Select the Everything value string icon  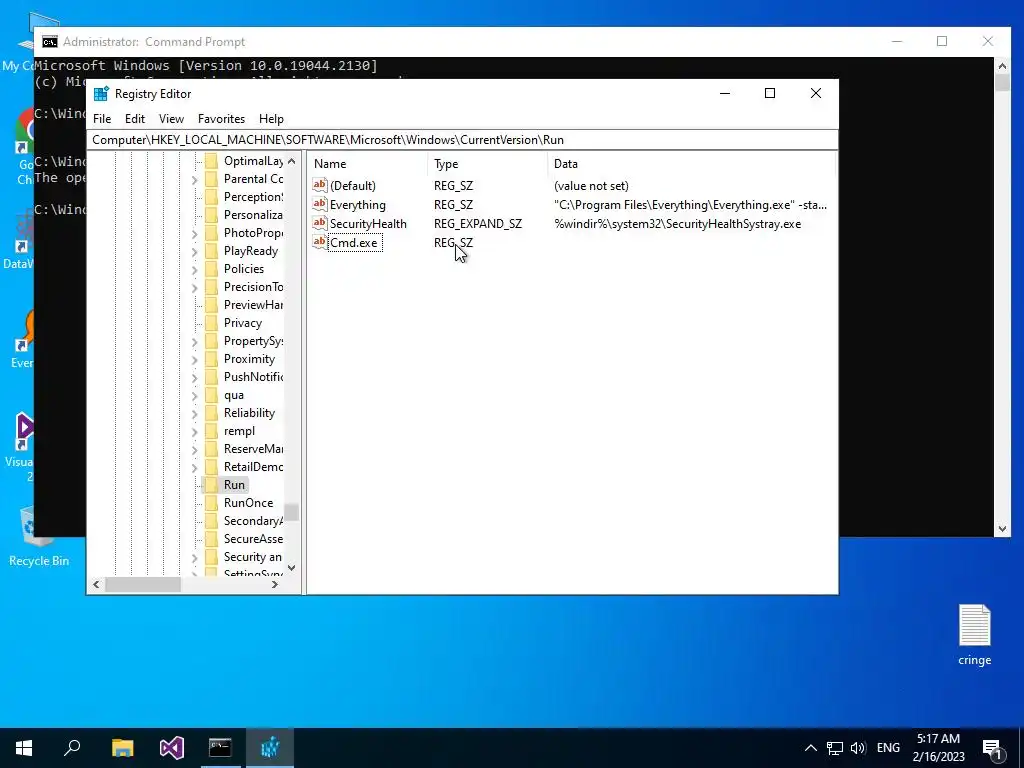pos(319,204)
